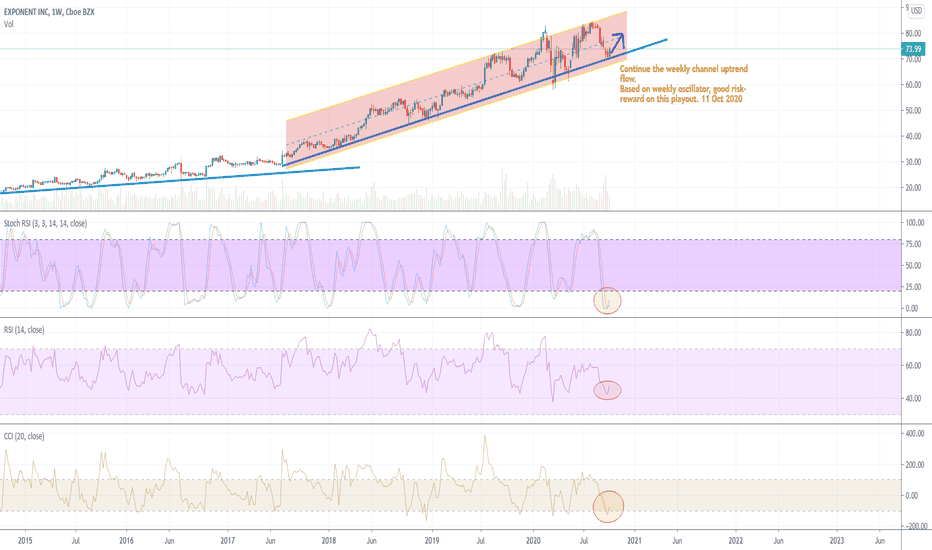Screen dimensions: 932x550
Task: Click 60.00 on the main price axis
Action: point(913,85)
